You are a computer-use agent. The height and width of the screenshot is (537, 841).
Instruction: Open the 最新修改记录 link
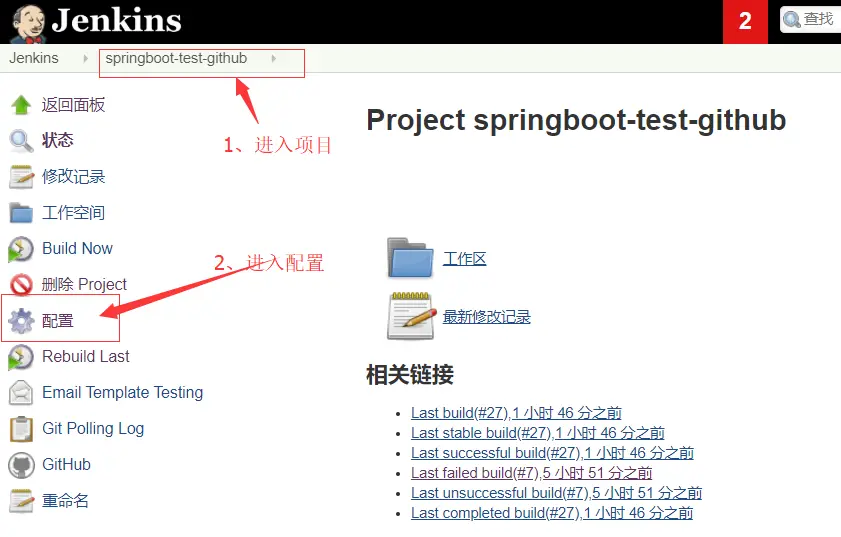[x=486, y=317]
